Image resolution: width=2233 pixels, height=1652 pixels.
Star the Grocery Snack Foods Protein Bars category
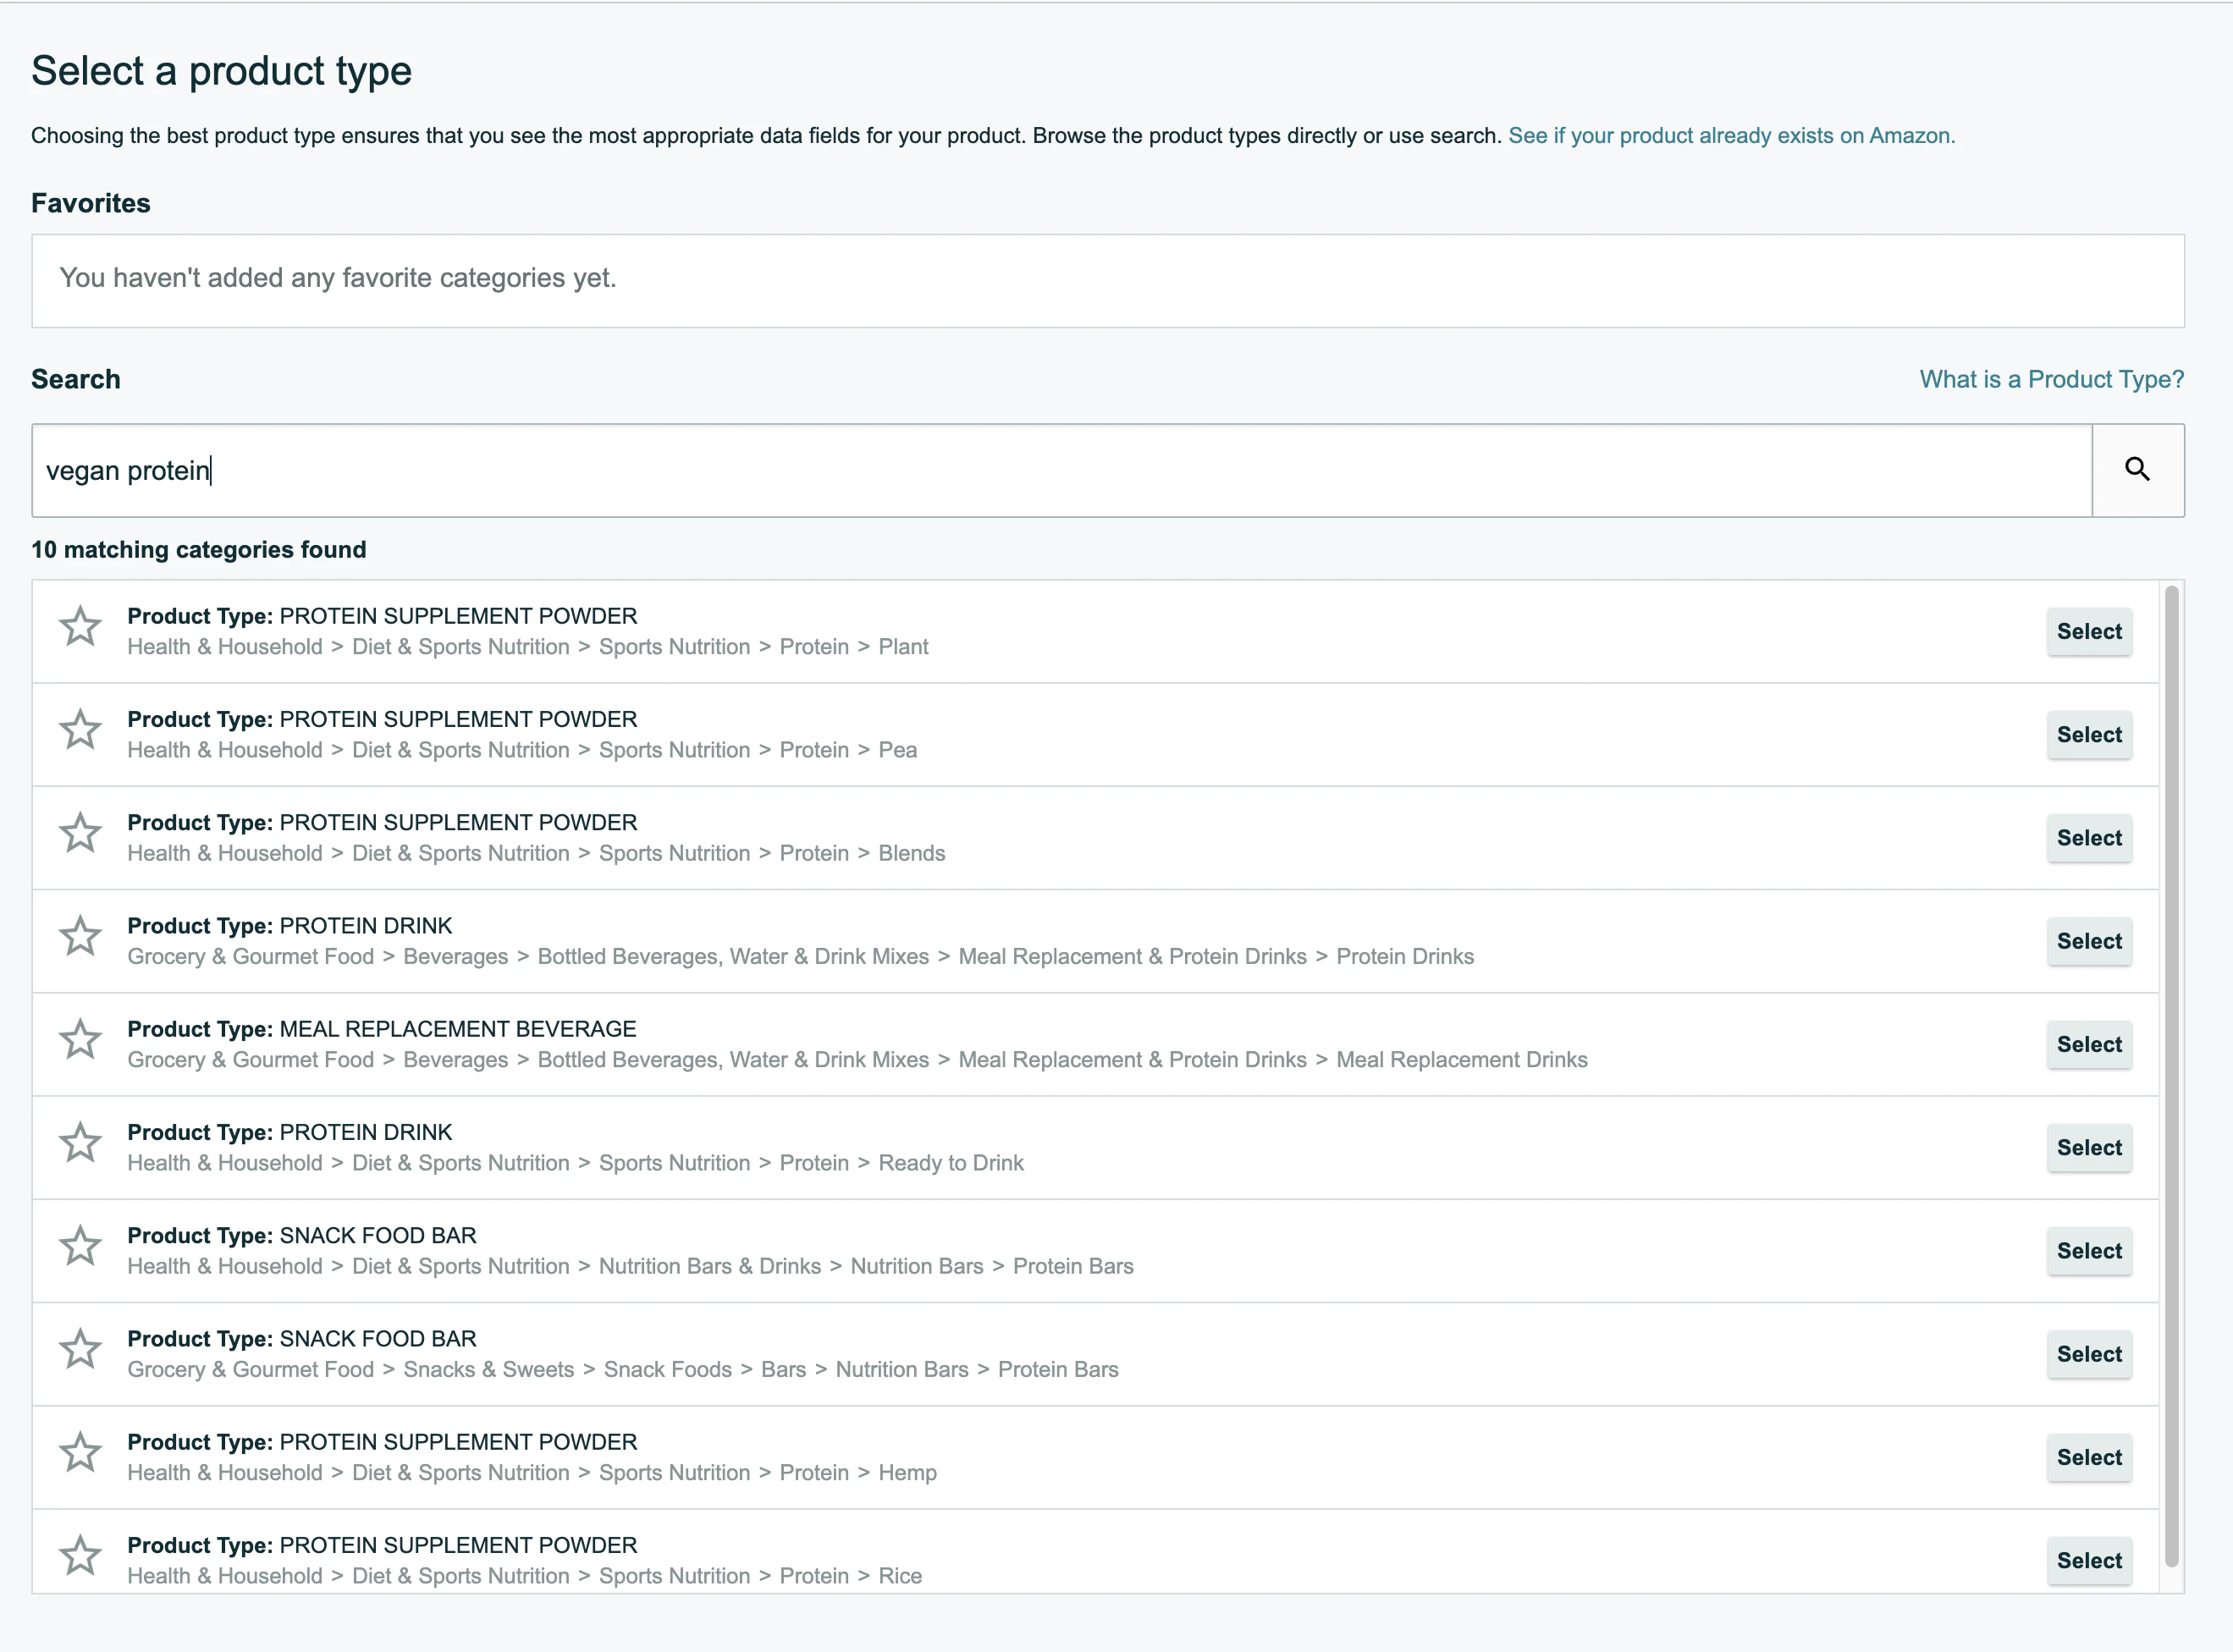pyautogui.click(x=80, y=1350)
